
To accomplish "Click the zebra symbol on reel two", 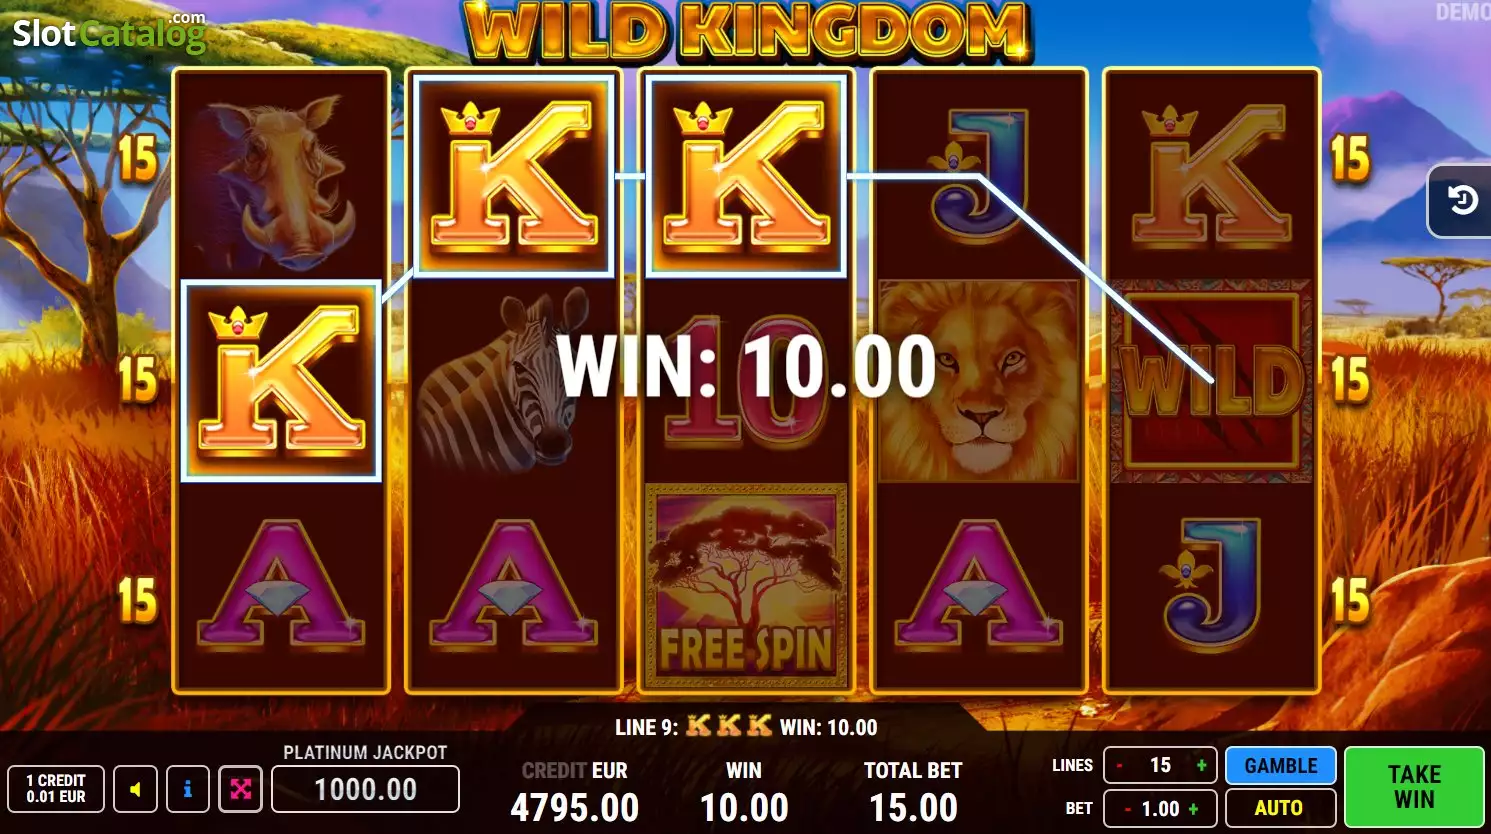I will coord(513,381).
